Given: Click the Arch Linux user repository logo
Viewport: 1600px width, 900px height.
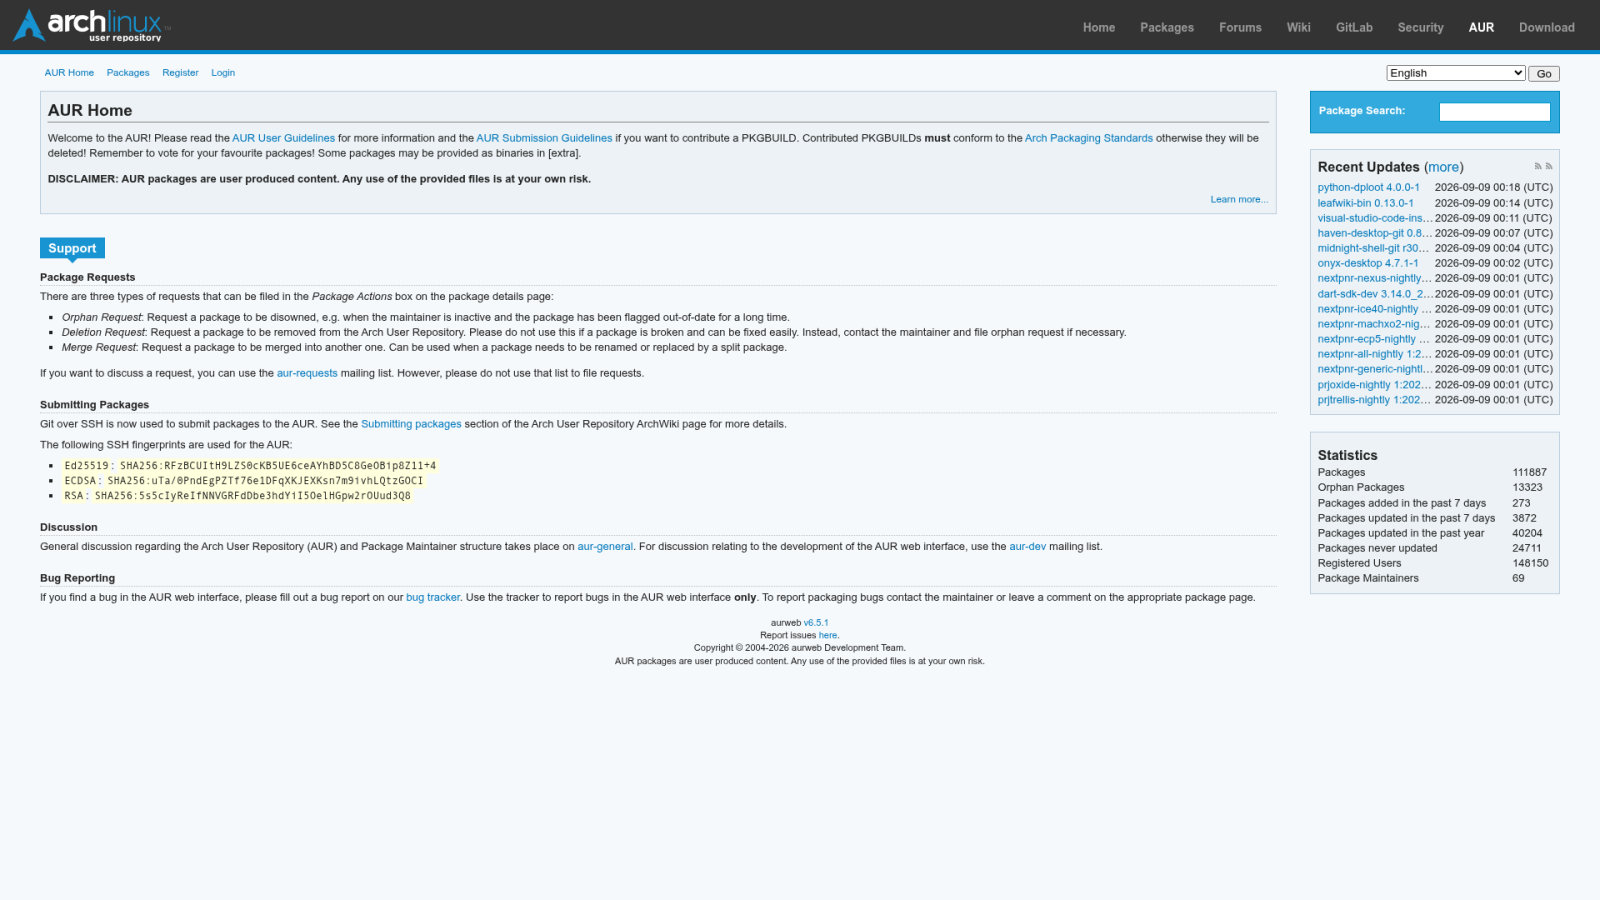Looking at the screenshot, I should pyautogui.click(x=92, y=25).
